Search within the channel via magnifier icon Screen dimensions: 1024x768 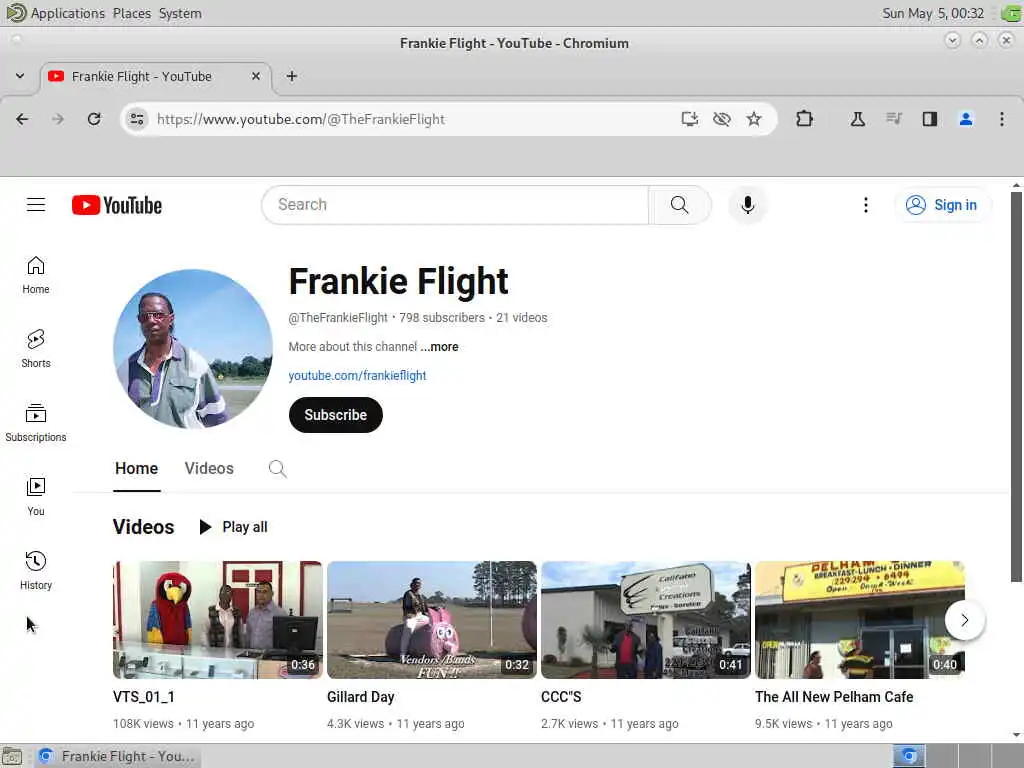coord(278,469)
